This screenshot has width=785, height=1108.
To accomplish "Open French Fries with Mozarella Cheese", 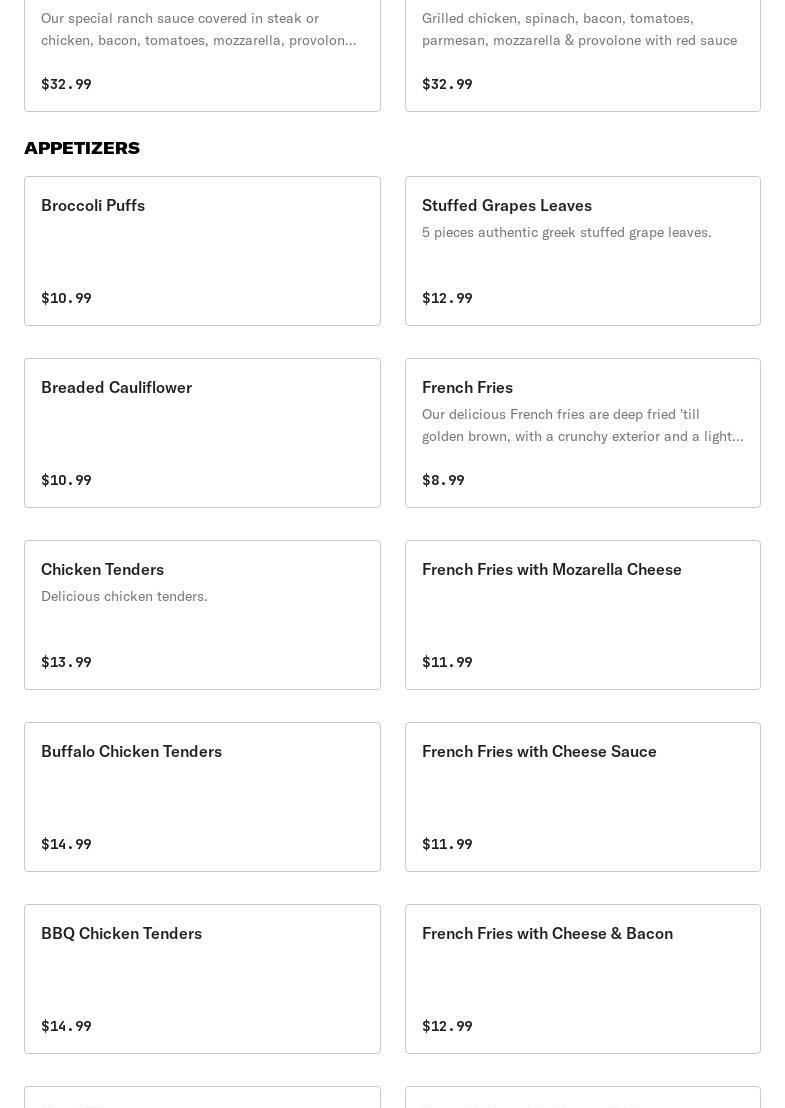I will (x=582, y=614).
